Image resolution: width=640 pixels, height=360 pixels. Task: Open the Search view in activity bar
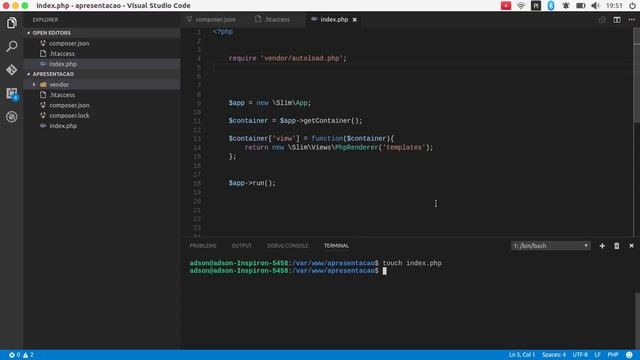click(11, 46)
